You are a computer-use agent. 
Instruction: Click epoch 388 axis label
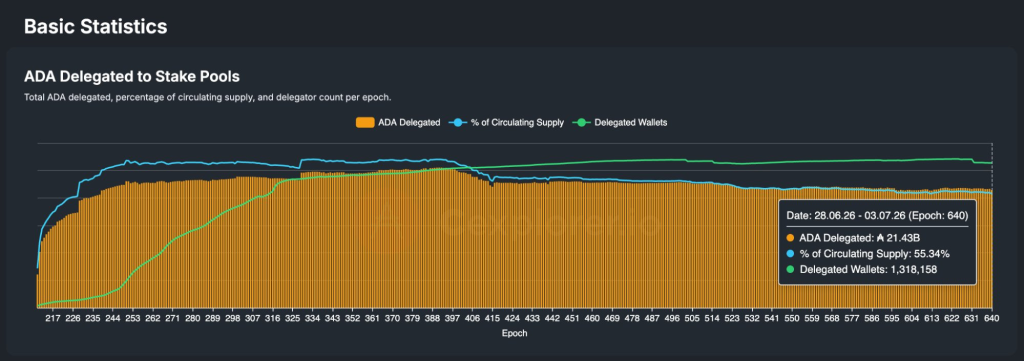click(432, 319)
